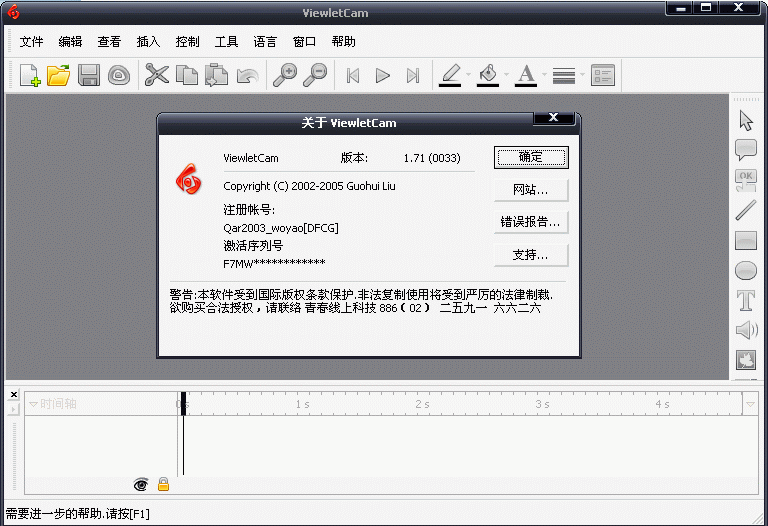Confirm dialog with 确定 button
Screen dimensions: 768x526
point(531,157)
